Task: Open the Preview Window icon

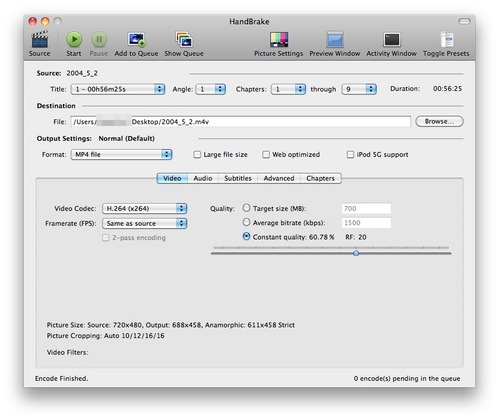Action: (335, 40)
